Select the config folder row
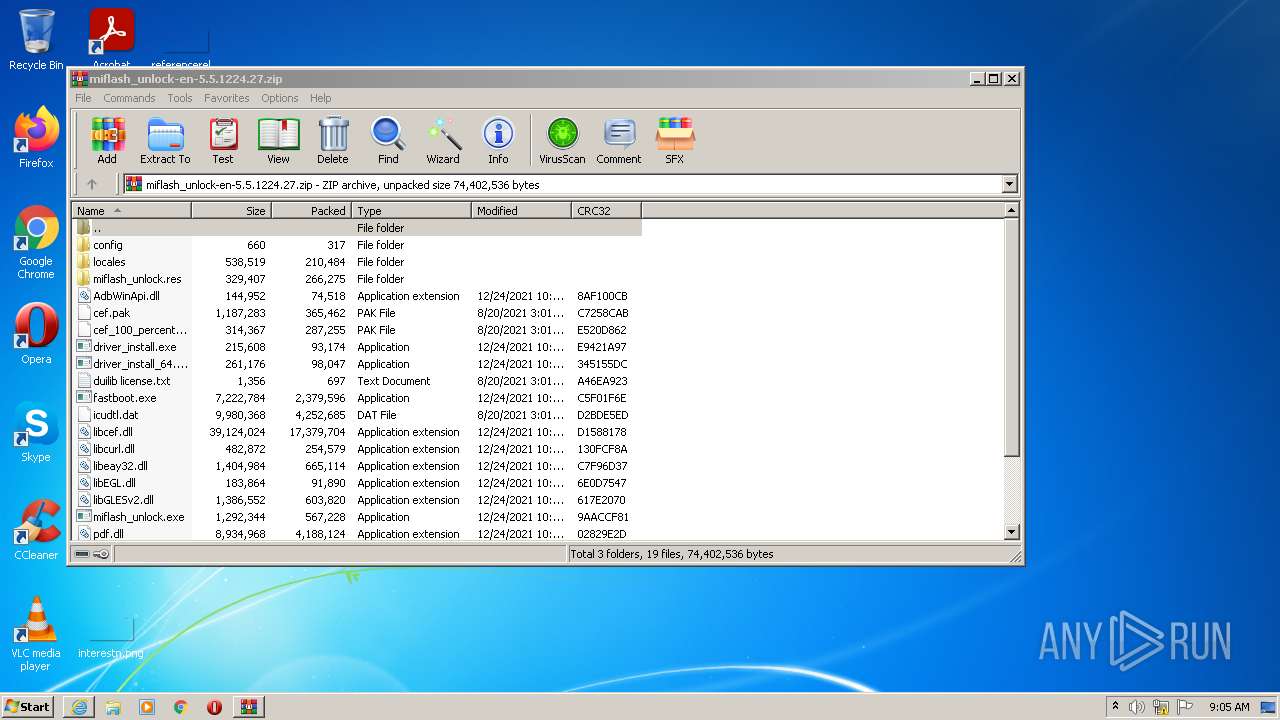 (x=357, y=245)
